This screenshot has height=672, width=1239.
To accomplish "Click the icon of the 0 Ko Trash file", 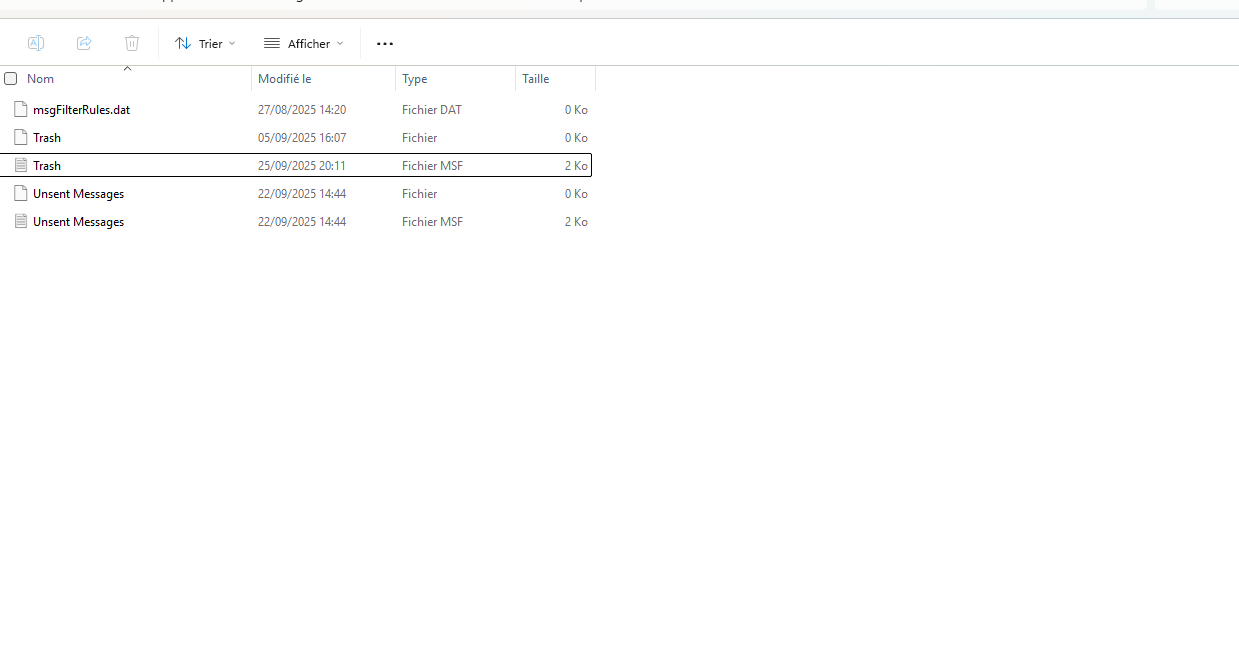I will click(20, 137).
